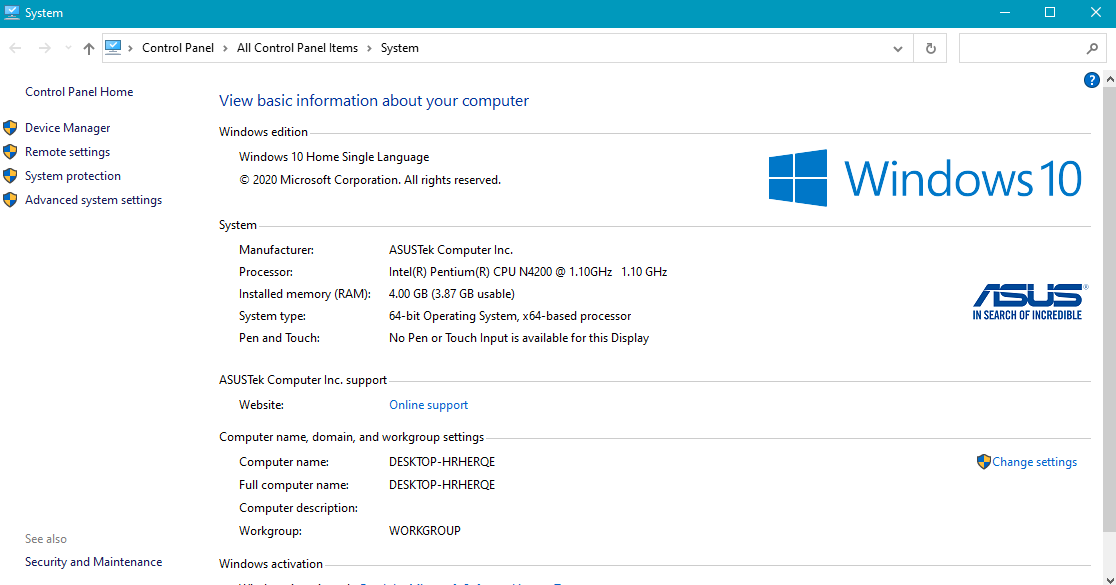Screen dimensions: 1116x585
Task: Open System protection link
Action: pos(73,176)
